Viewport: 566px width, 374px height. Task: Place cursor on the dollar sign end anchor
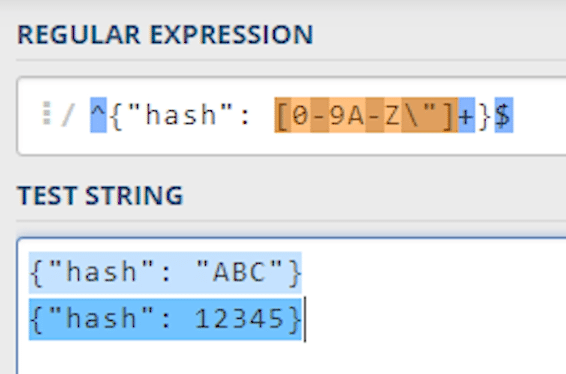coord(504,115)
